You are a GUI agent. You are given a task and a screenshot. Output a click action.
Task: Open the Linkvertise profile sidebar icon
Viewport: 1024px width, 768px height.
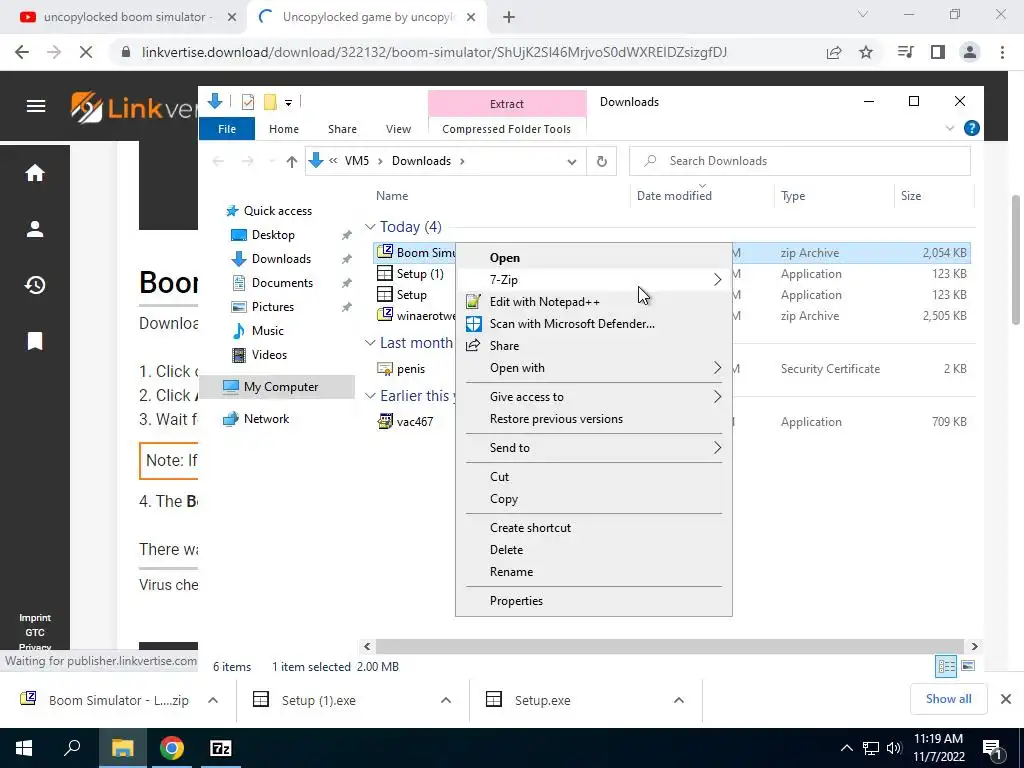(35, 229)
